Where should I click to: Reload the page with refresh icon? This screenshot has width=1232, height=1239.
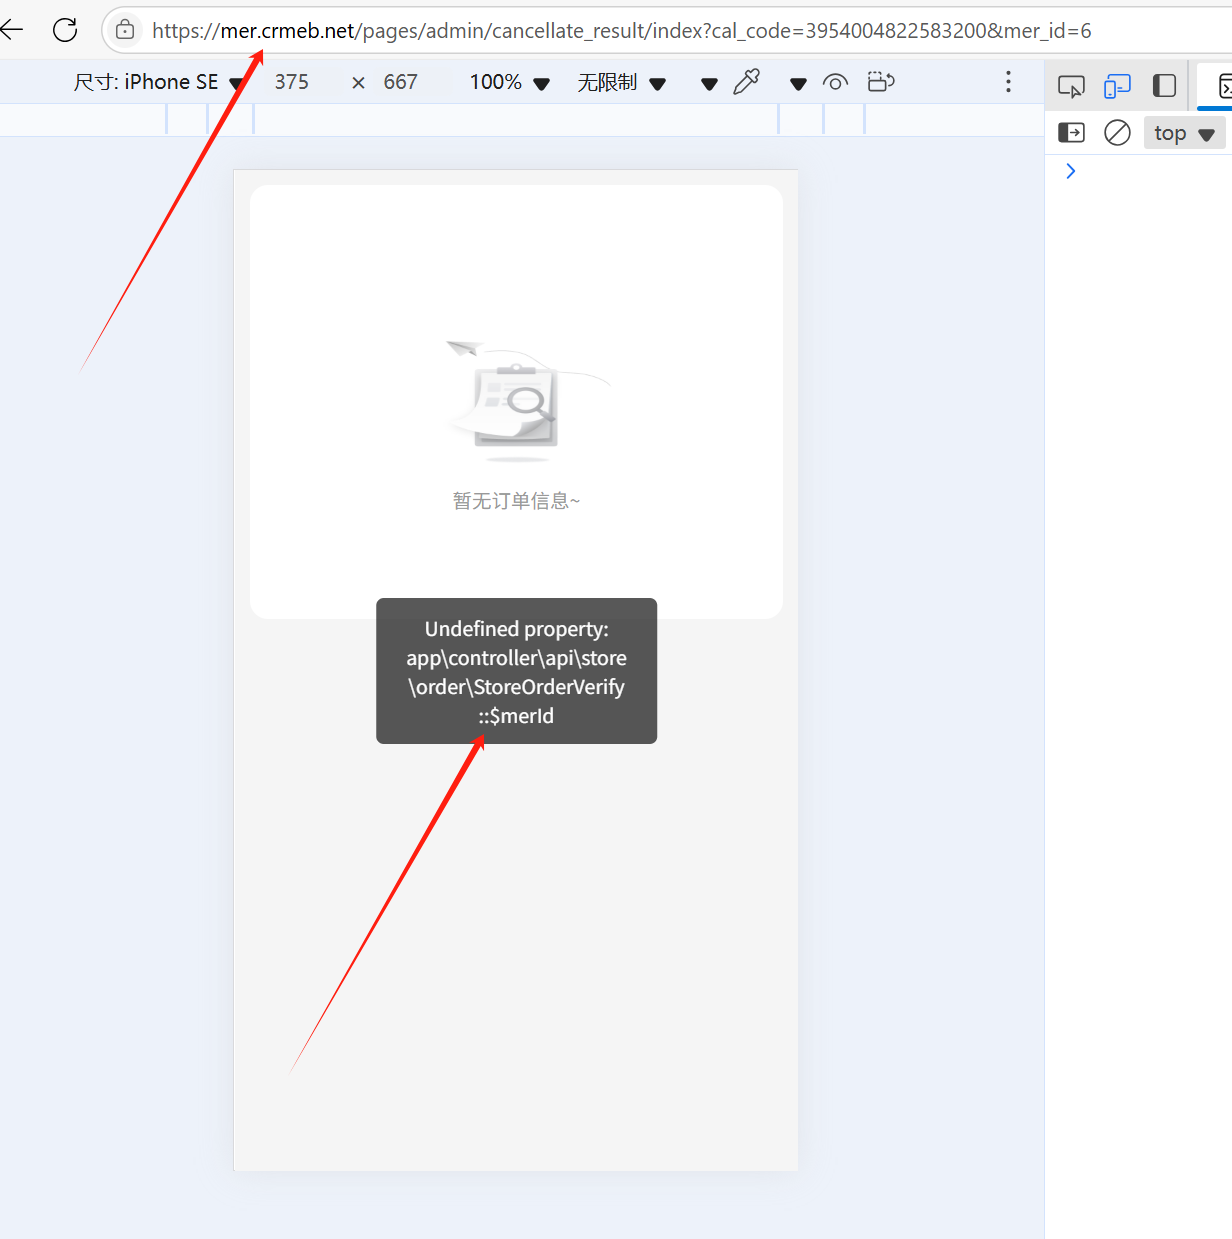click(x=65, y=30)
